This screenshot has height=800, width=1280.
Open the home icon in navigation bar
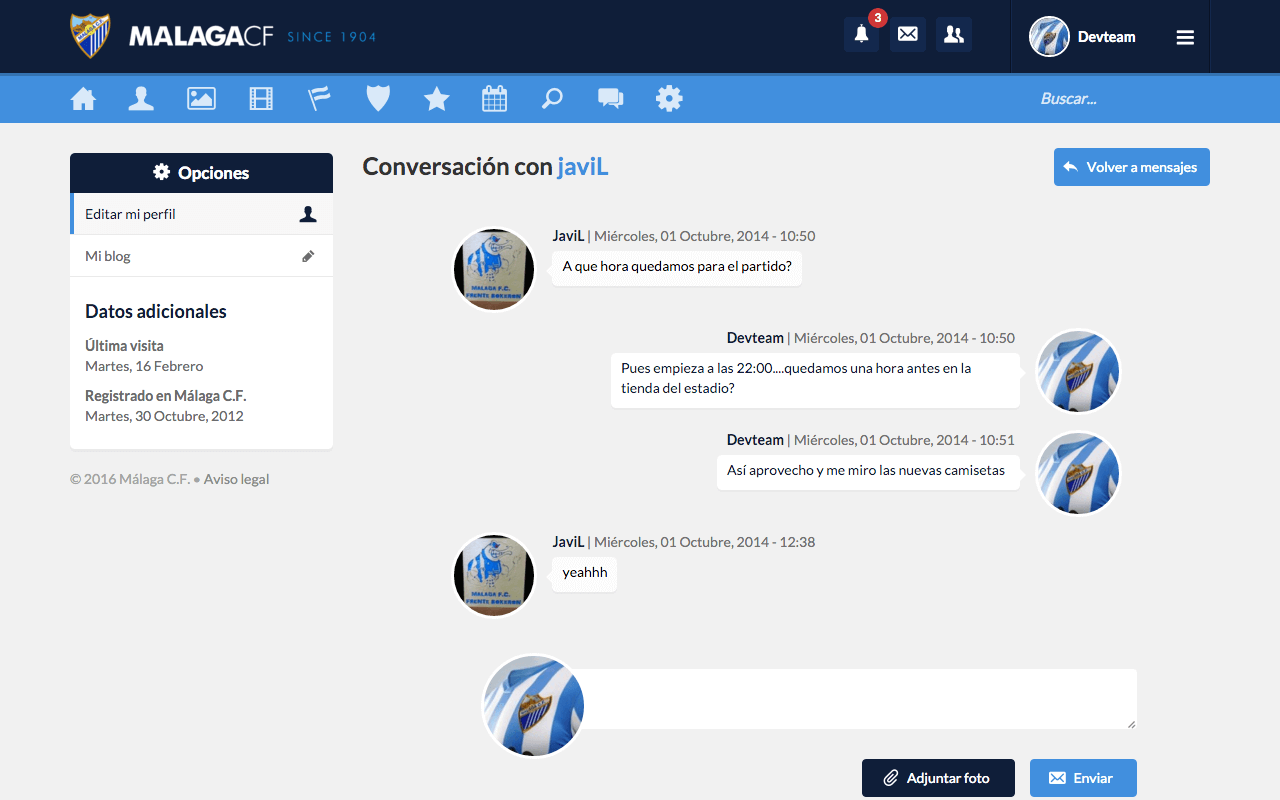(84, 98)
